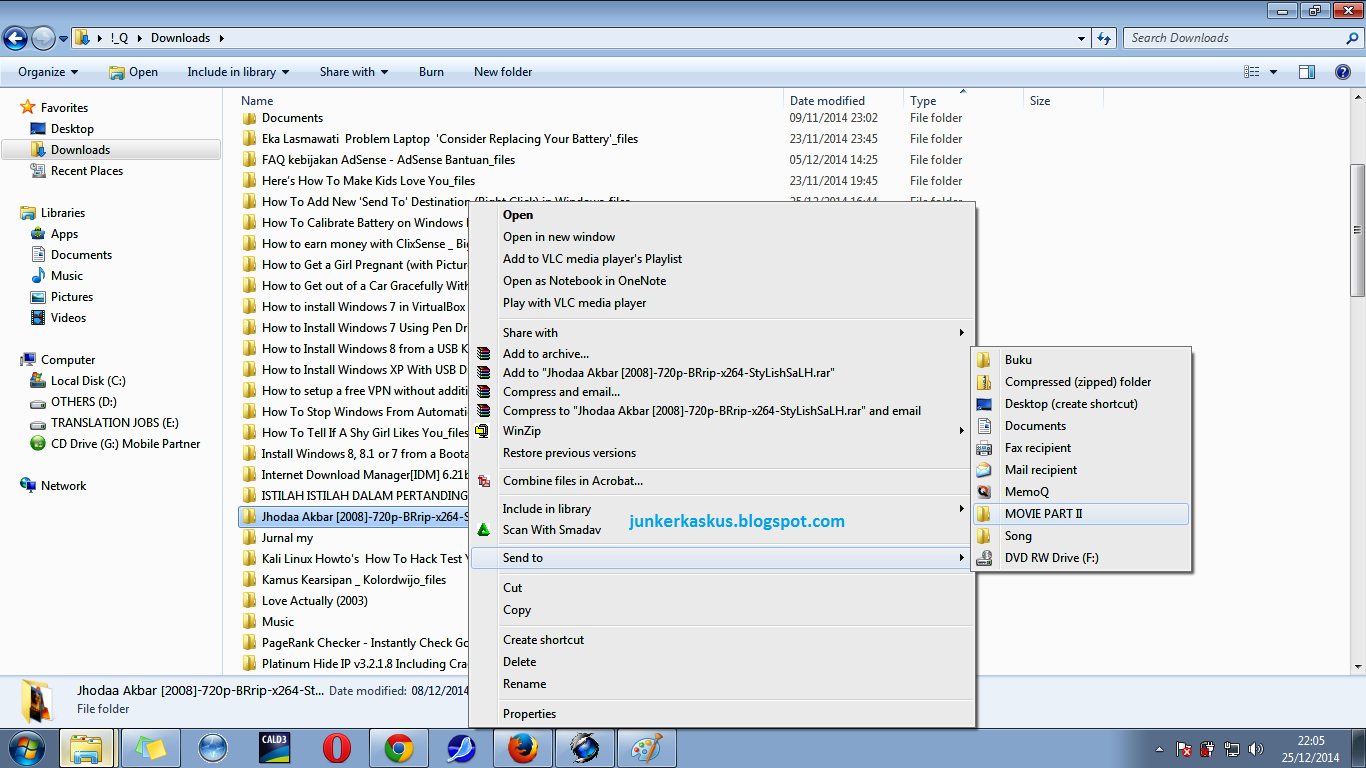Select TRANSLATION JOBS (E:) drive
This screenshot has width=1366, height=768.
(114, 423)
